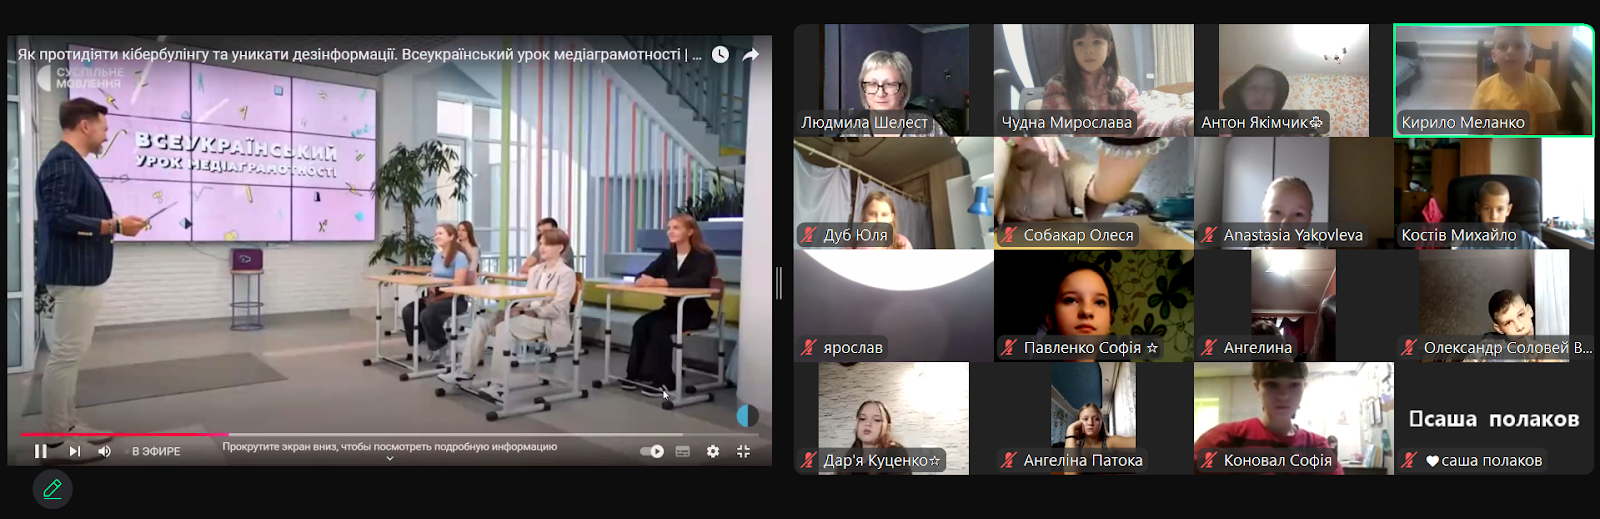This screenshot has height=519, width=1600.
Task: Click the divider handle between video and gallery
Action: (x=779, y=283)
